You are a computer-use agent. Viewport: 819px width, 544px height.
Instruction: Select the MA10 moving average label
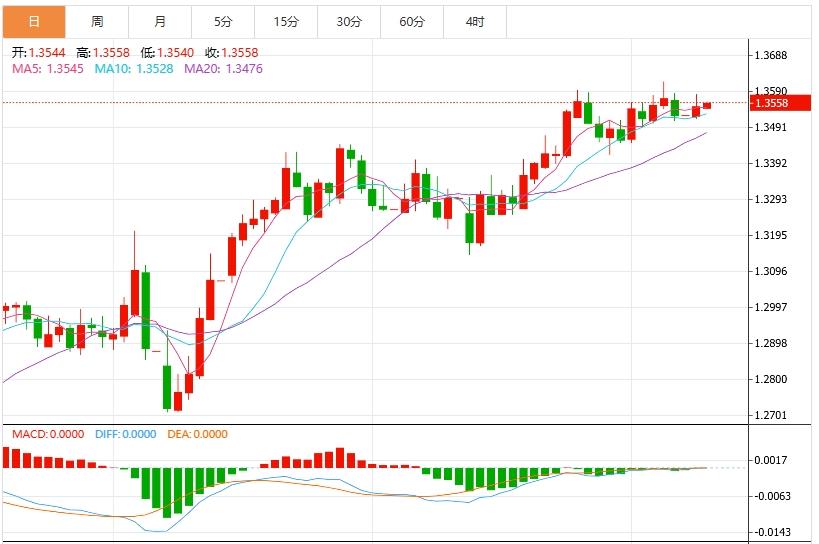tap(133, 68)
